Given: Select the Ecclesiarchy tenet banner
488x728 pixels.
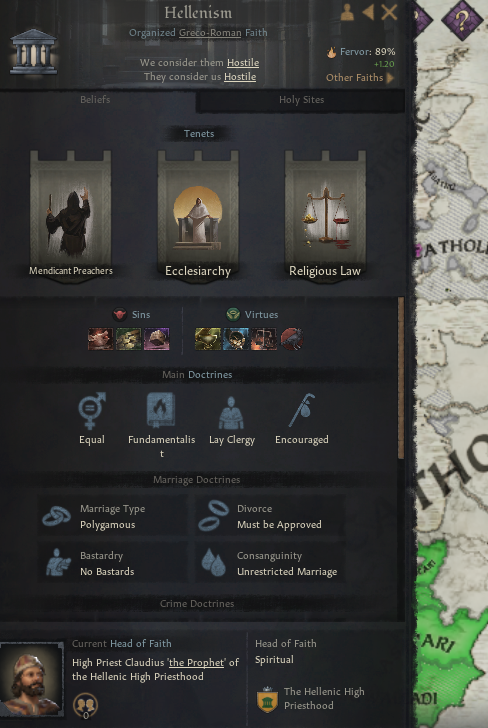Looking at the screenshot, I should pos(198,215).
